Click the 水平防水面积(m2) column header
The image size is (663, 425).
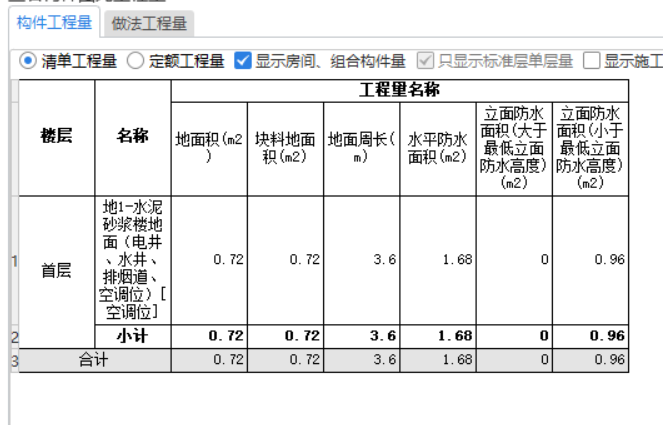point(438,149)
